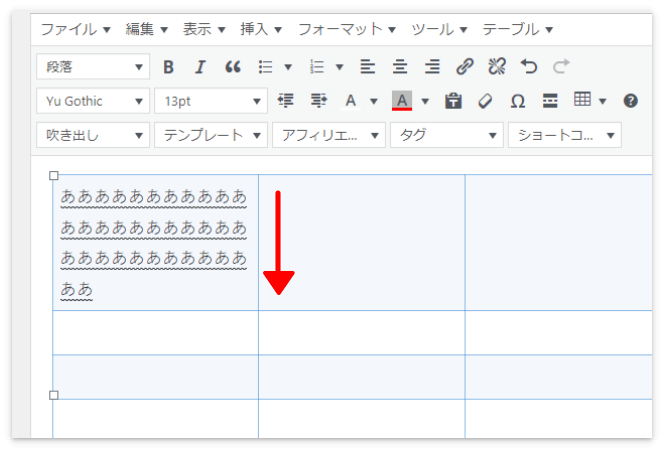664x451 pixels.
Task: Clear formatting with eraser icon
Action: click(485, 101)
